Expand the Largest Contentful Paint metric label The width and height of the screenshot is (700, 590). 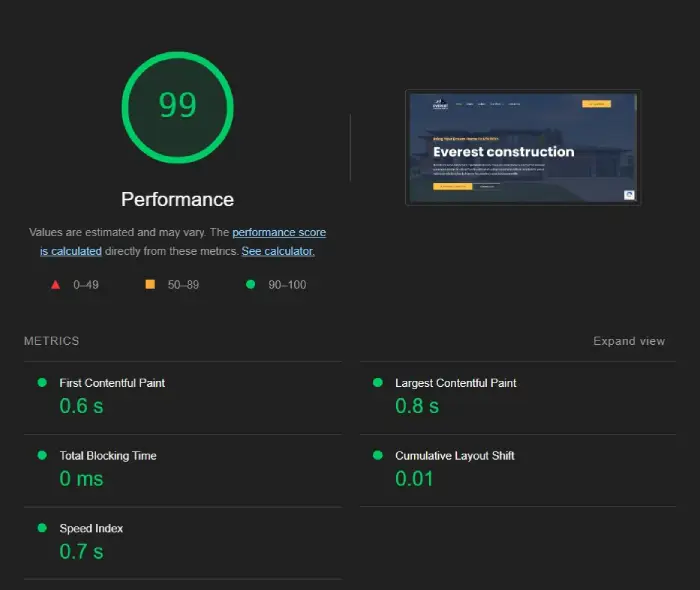[x=455, y=383]
